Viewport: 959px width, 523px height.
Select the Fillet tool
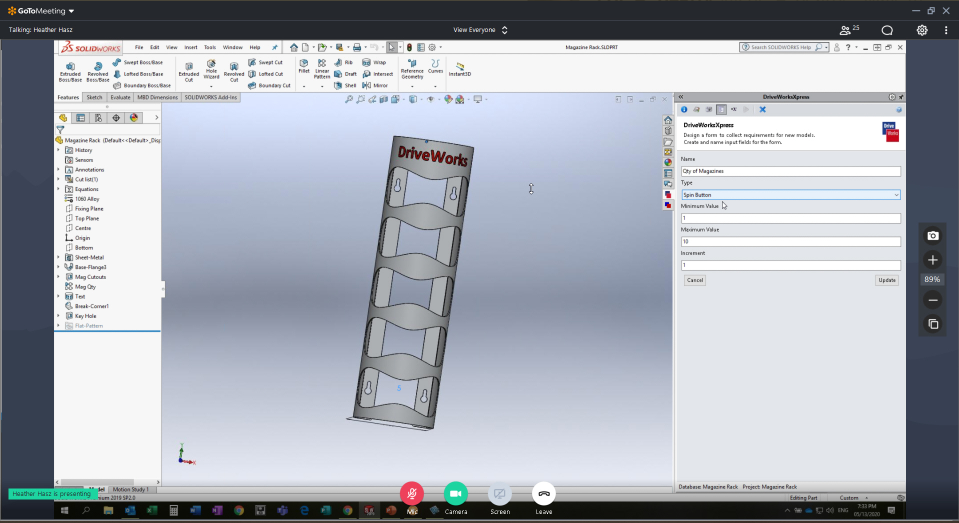tap(304, 67)
